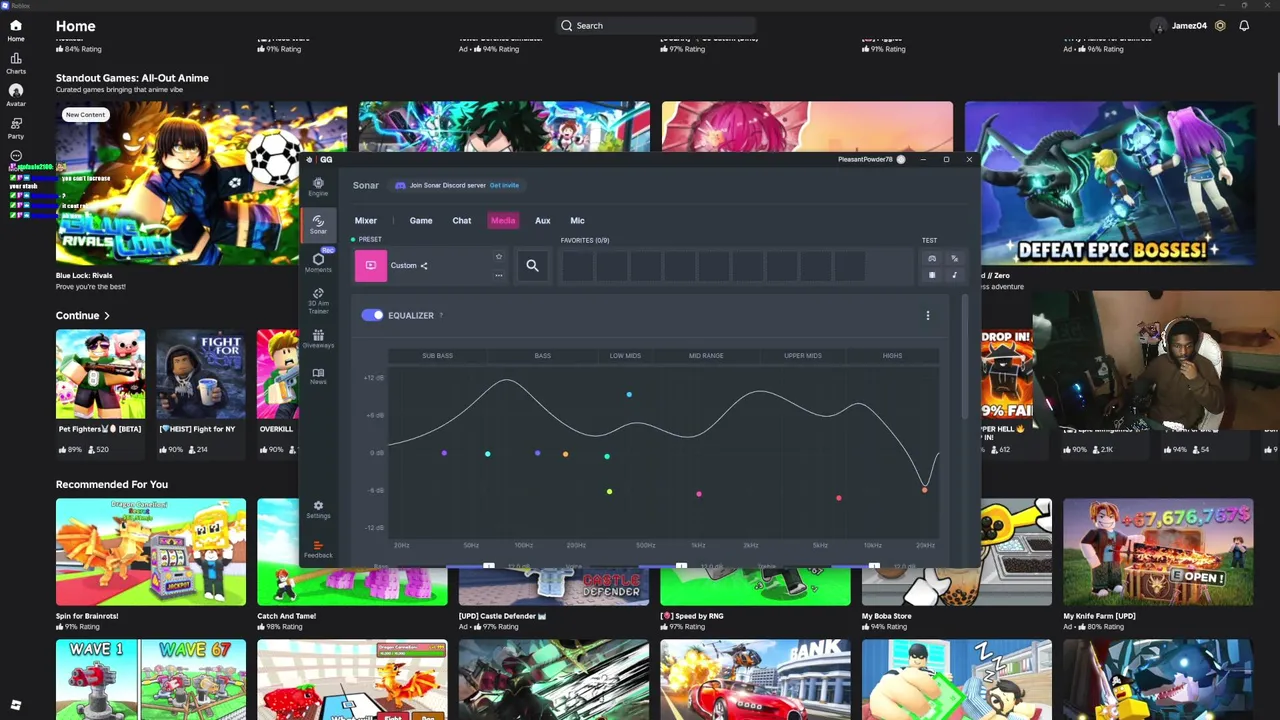Go to Roblox Home in the sidebar
This screenshot has width=1280, height=720.
pos(16,30)
